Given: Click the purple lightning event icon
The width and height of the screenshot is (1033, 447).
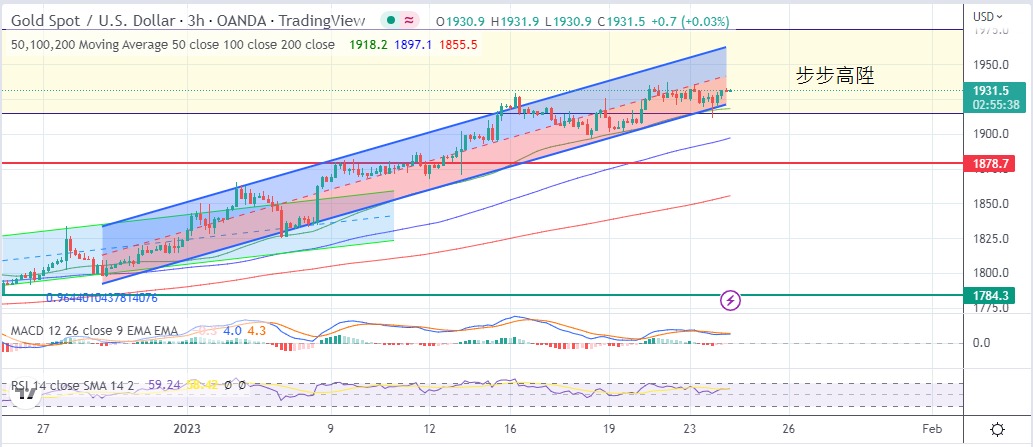Looking at the screenshot, I should [x=731, y=299].
